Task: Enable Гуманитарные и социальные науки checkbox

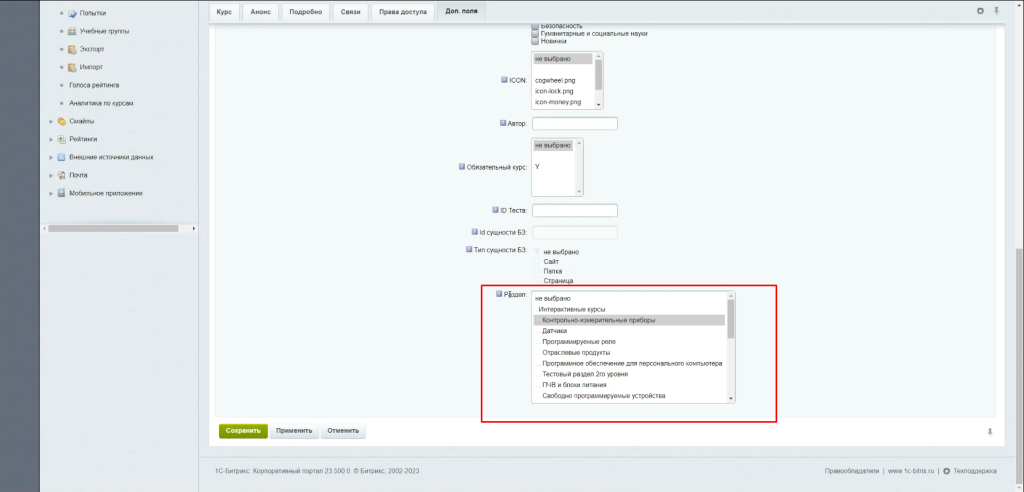Action: click(535, 33)
